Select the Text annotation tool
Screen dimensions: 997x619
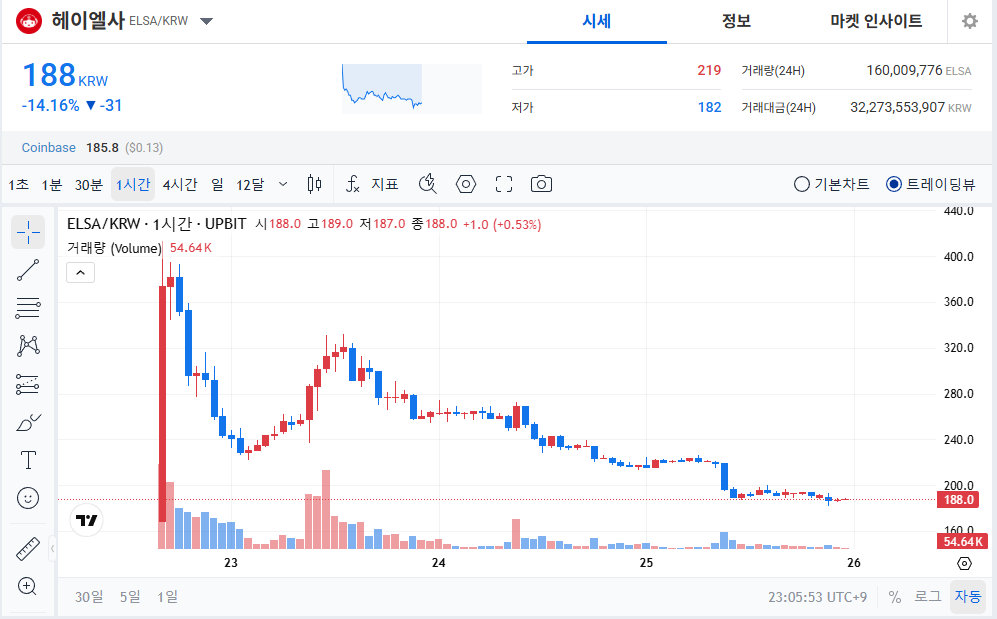(28, 460)
